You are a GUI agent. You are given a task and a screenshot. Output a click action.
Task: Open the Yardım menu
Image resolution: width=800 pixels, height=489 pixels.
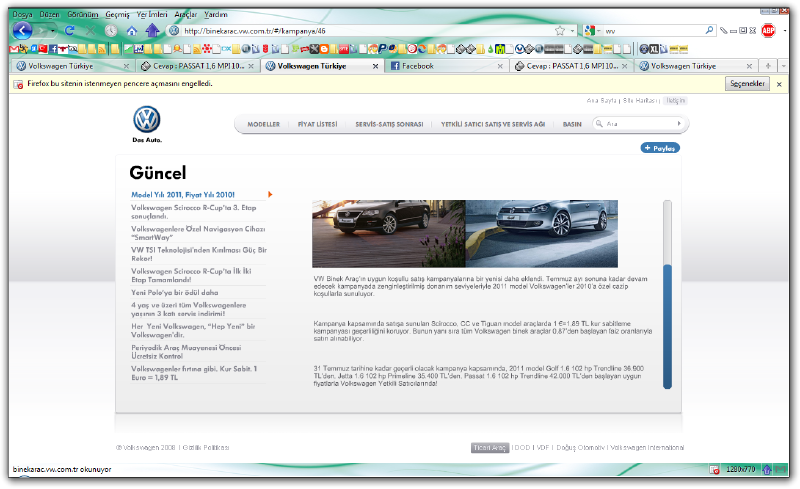(216, 14)
